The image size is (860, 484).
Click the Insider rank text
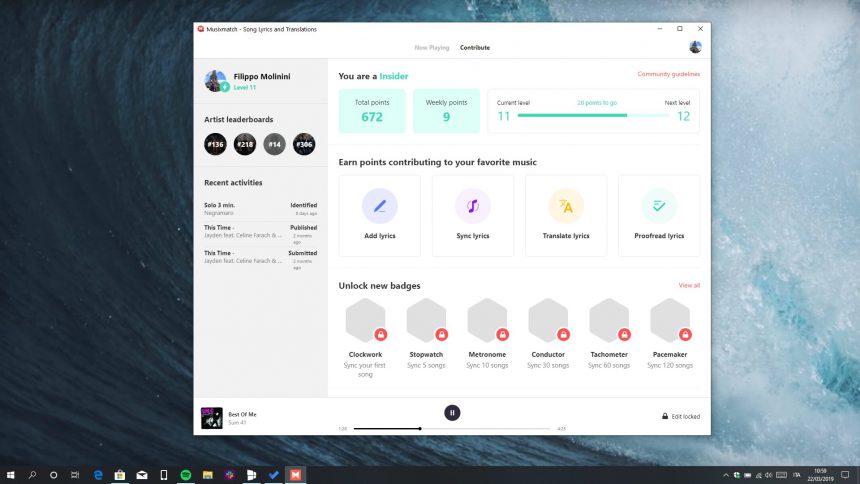pos(394,76)
